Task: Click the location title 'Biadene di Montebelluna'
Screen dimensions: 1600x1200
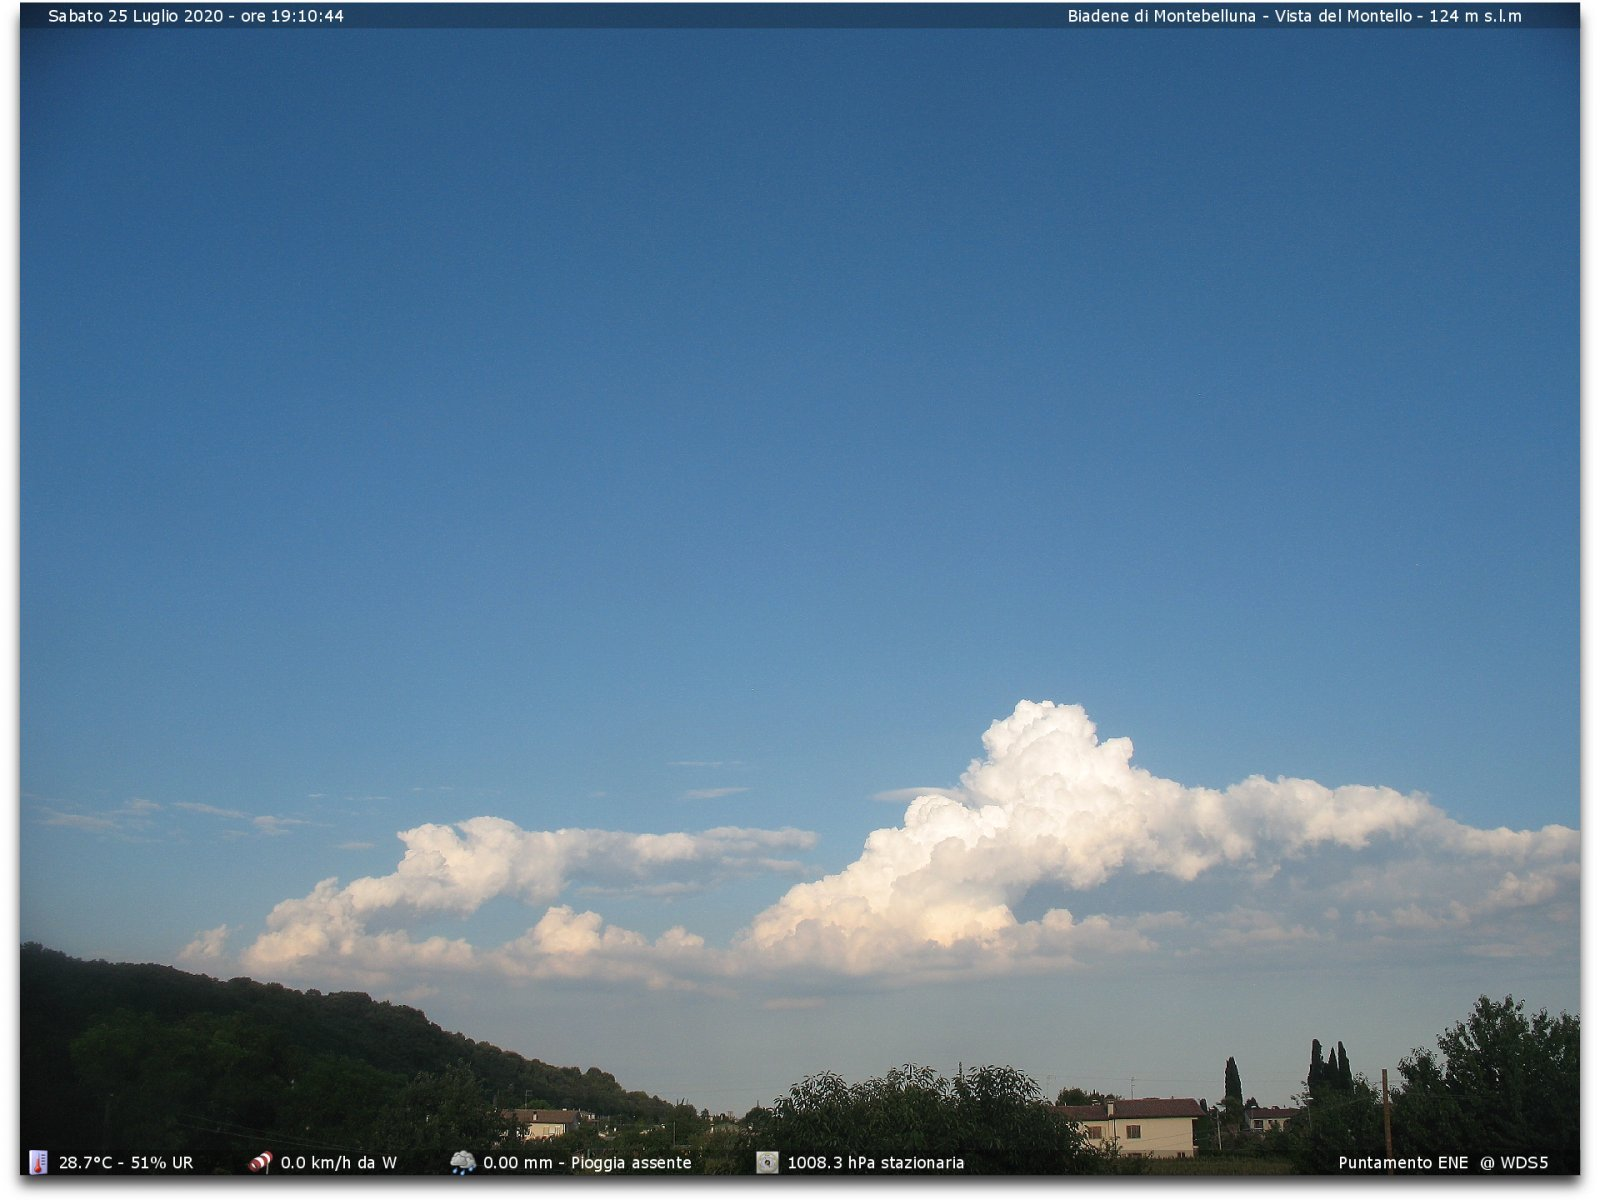Action: [x=1161, y=16]
